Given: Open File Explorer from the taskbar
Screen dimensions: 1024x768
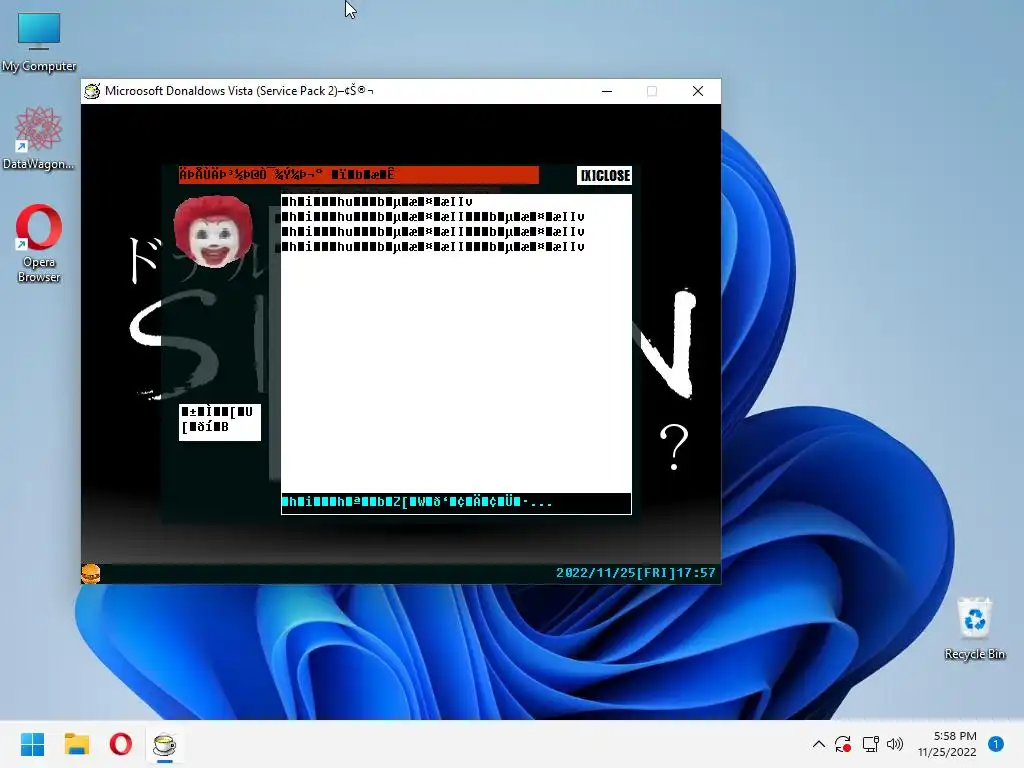Looking at the screenshot, I should 76,744.
